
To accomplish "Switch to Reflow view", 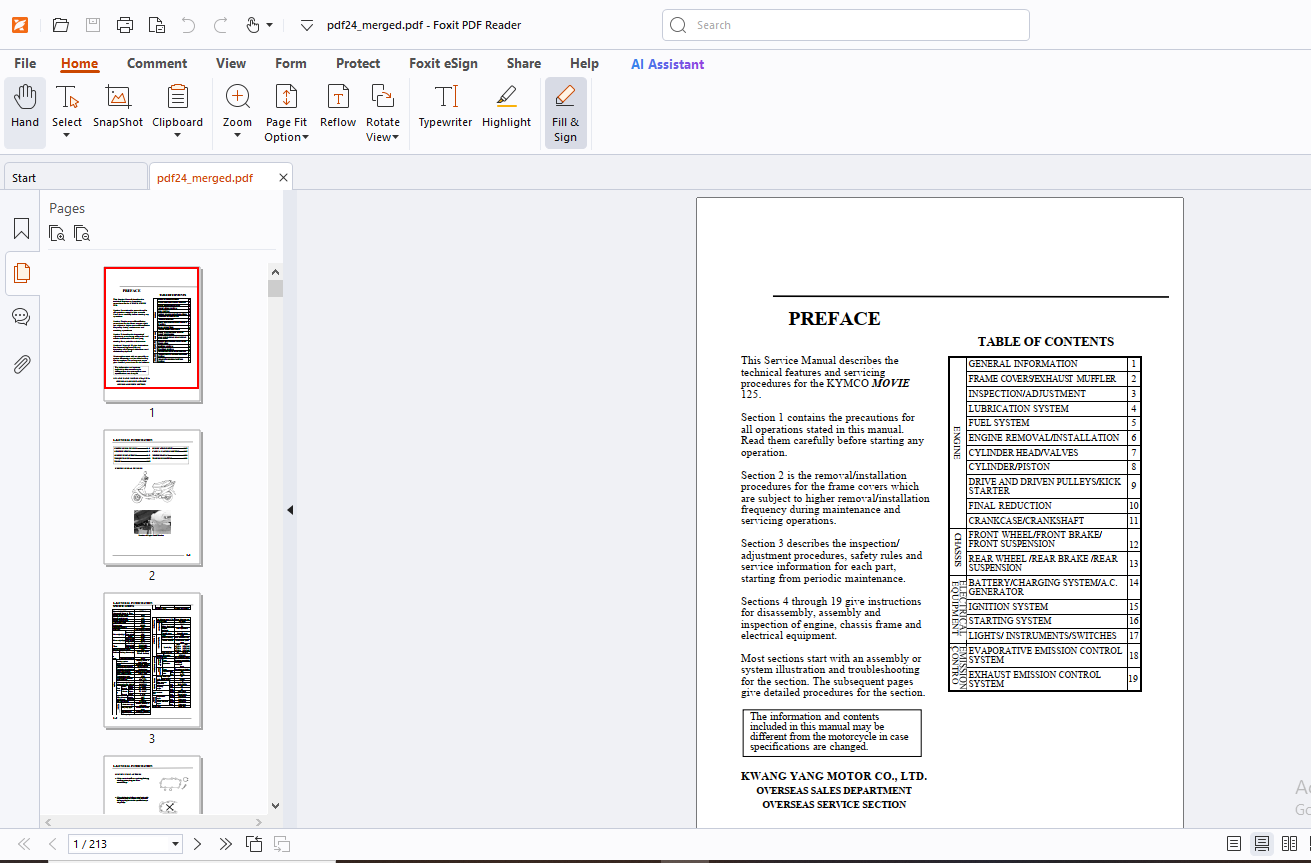I will coord(338,106).
